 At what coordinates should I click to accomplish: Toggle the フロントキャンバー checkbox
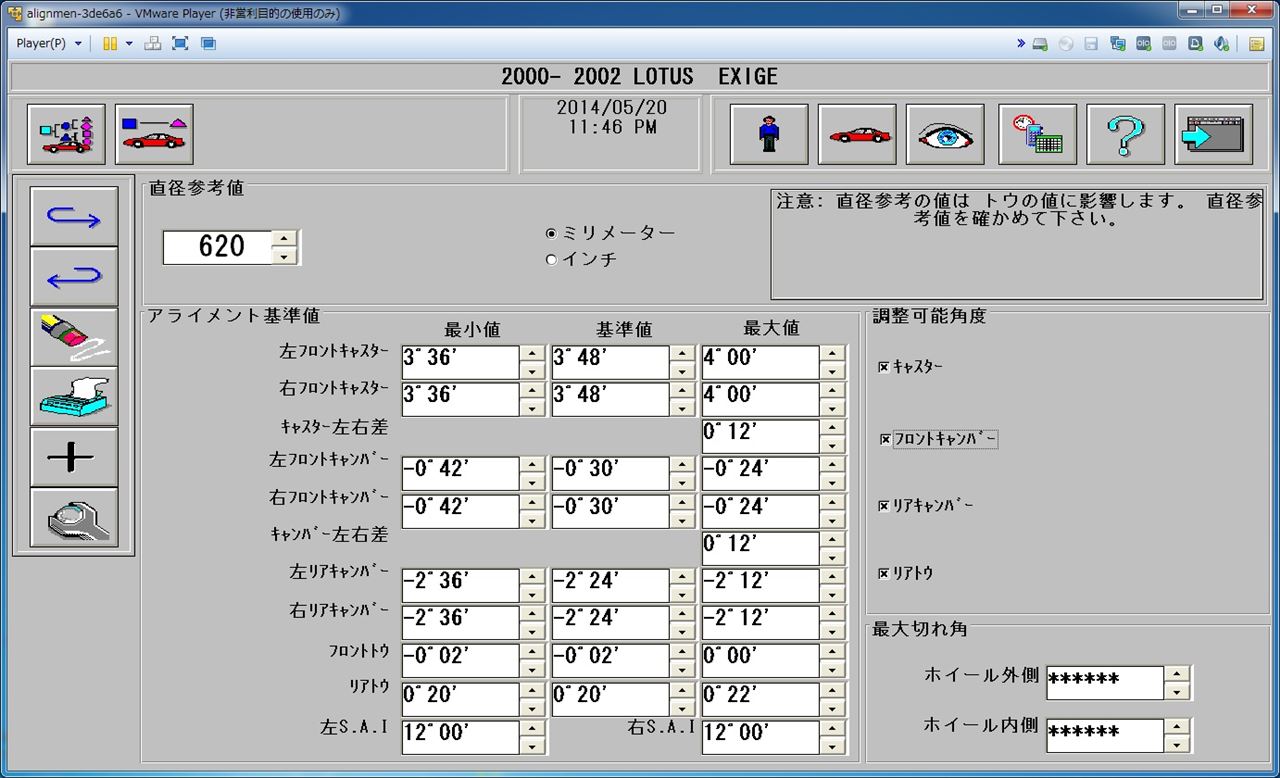click(x=885, y=439)
